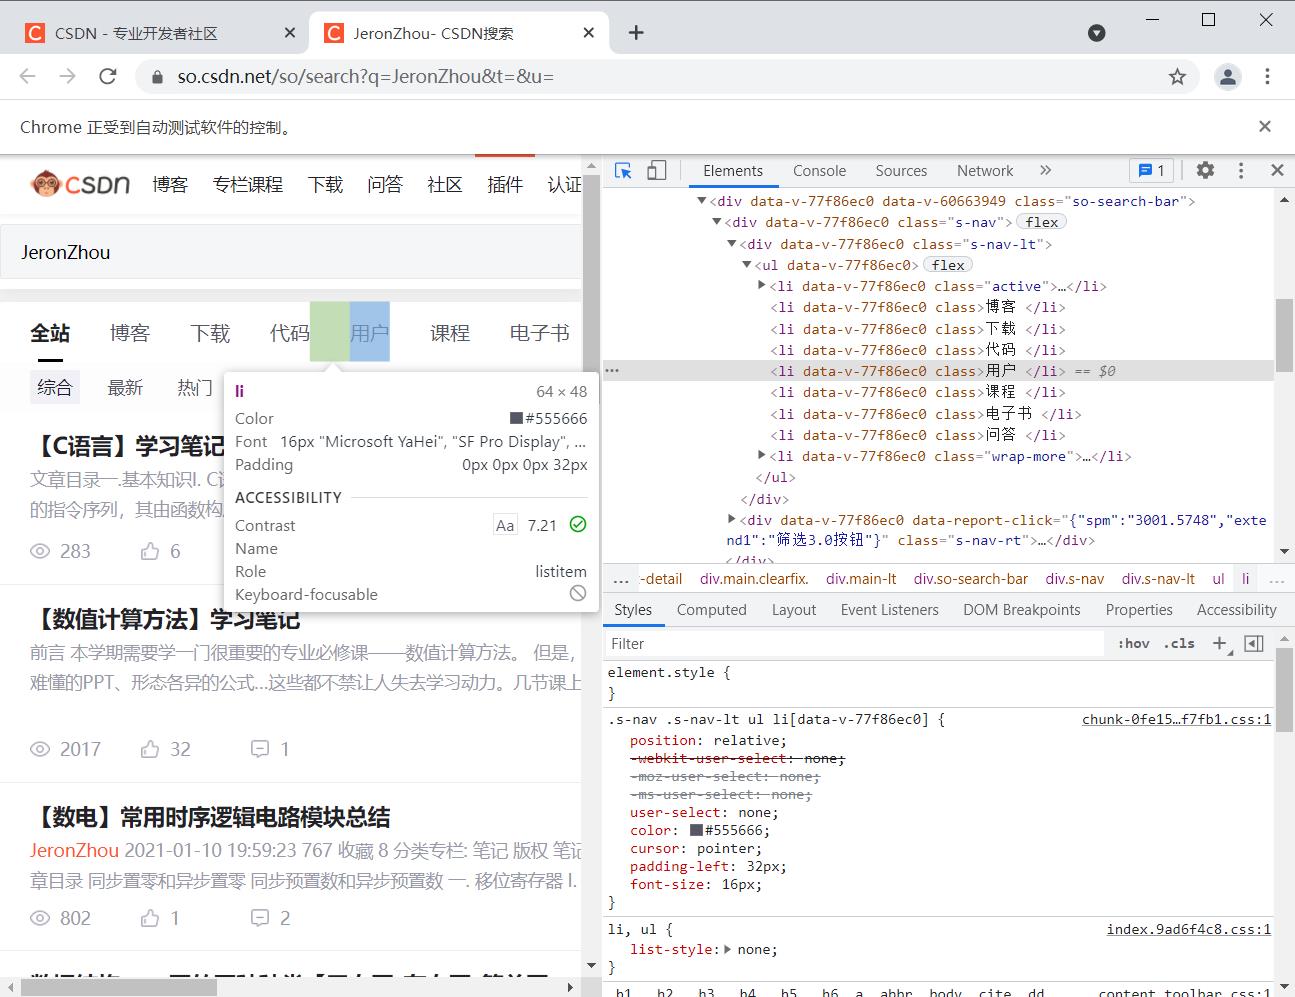Screen dimensions: 1295x997
Task: Click the JeronZhou search input field
Action: (x=290, y=252)
